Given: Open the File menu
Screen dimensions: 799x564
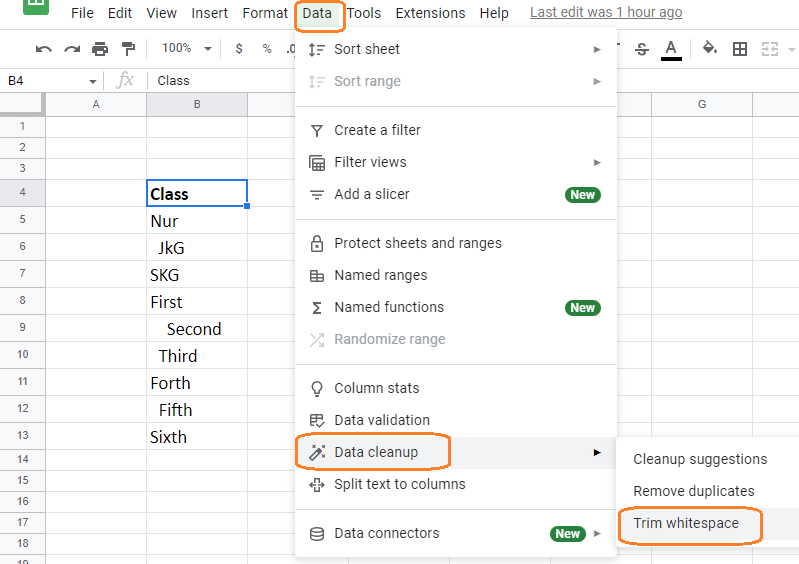Looking at the screenshot, I should (82, 13).
